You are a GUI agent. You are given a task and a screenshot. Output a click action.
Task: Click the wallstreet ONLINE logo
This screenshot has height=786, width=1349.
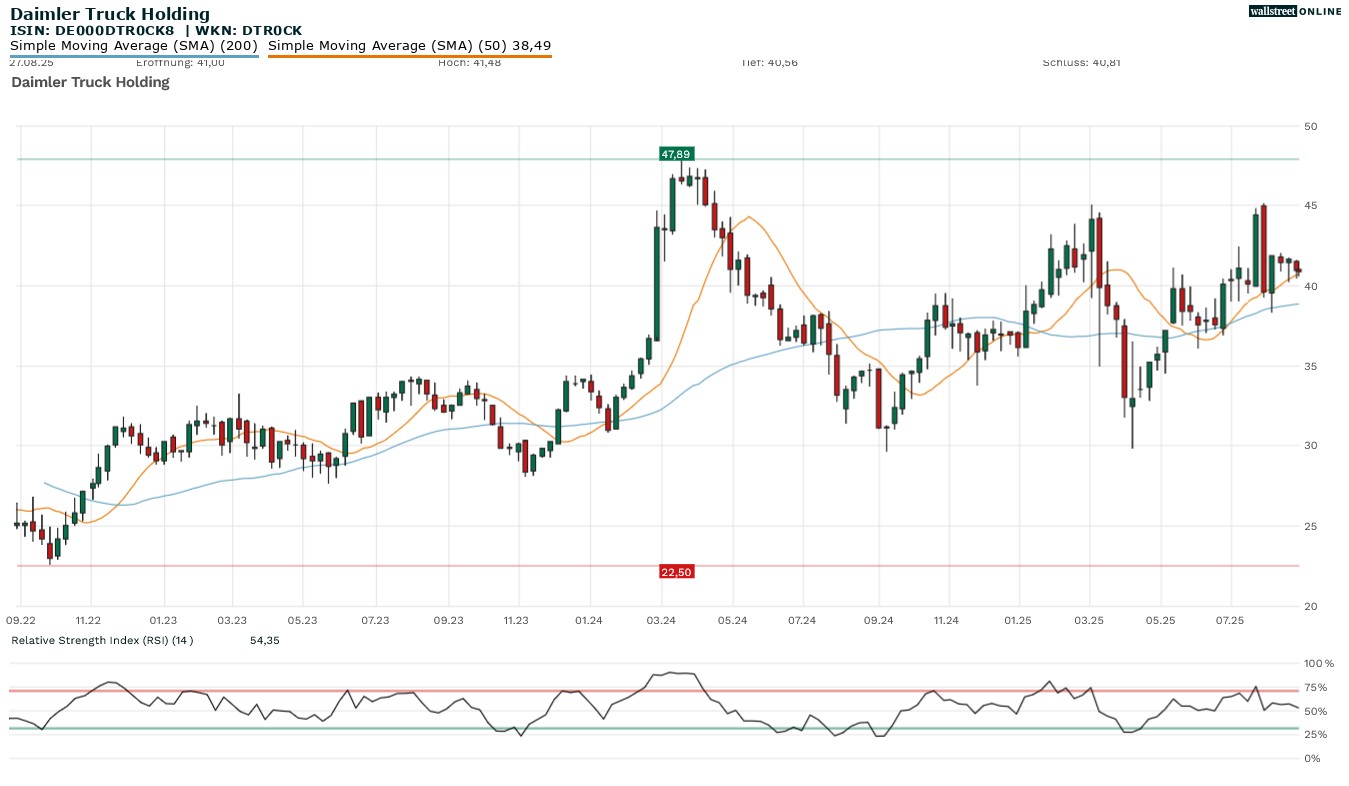tap(1295, 11)
